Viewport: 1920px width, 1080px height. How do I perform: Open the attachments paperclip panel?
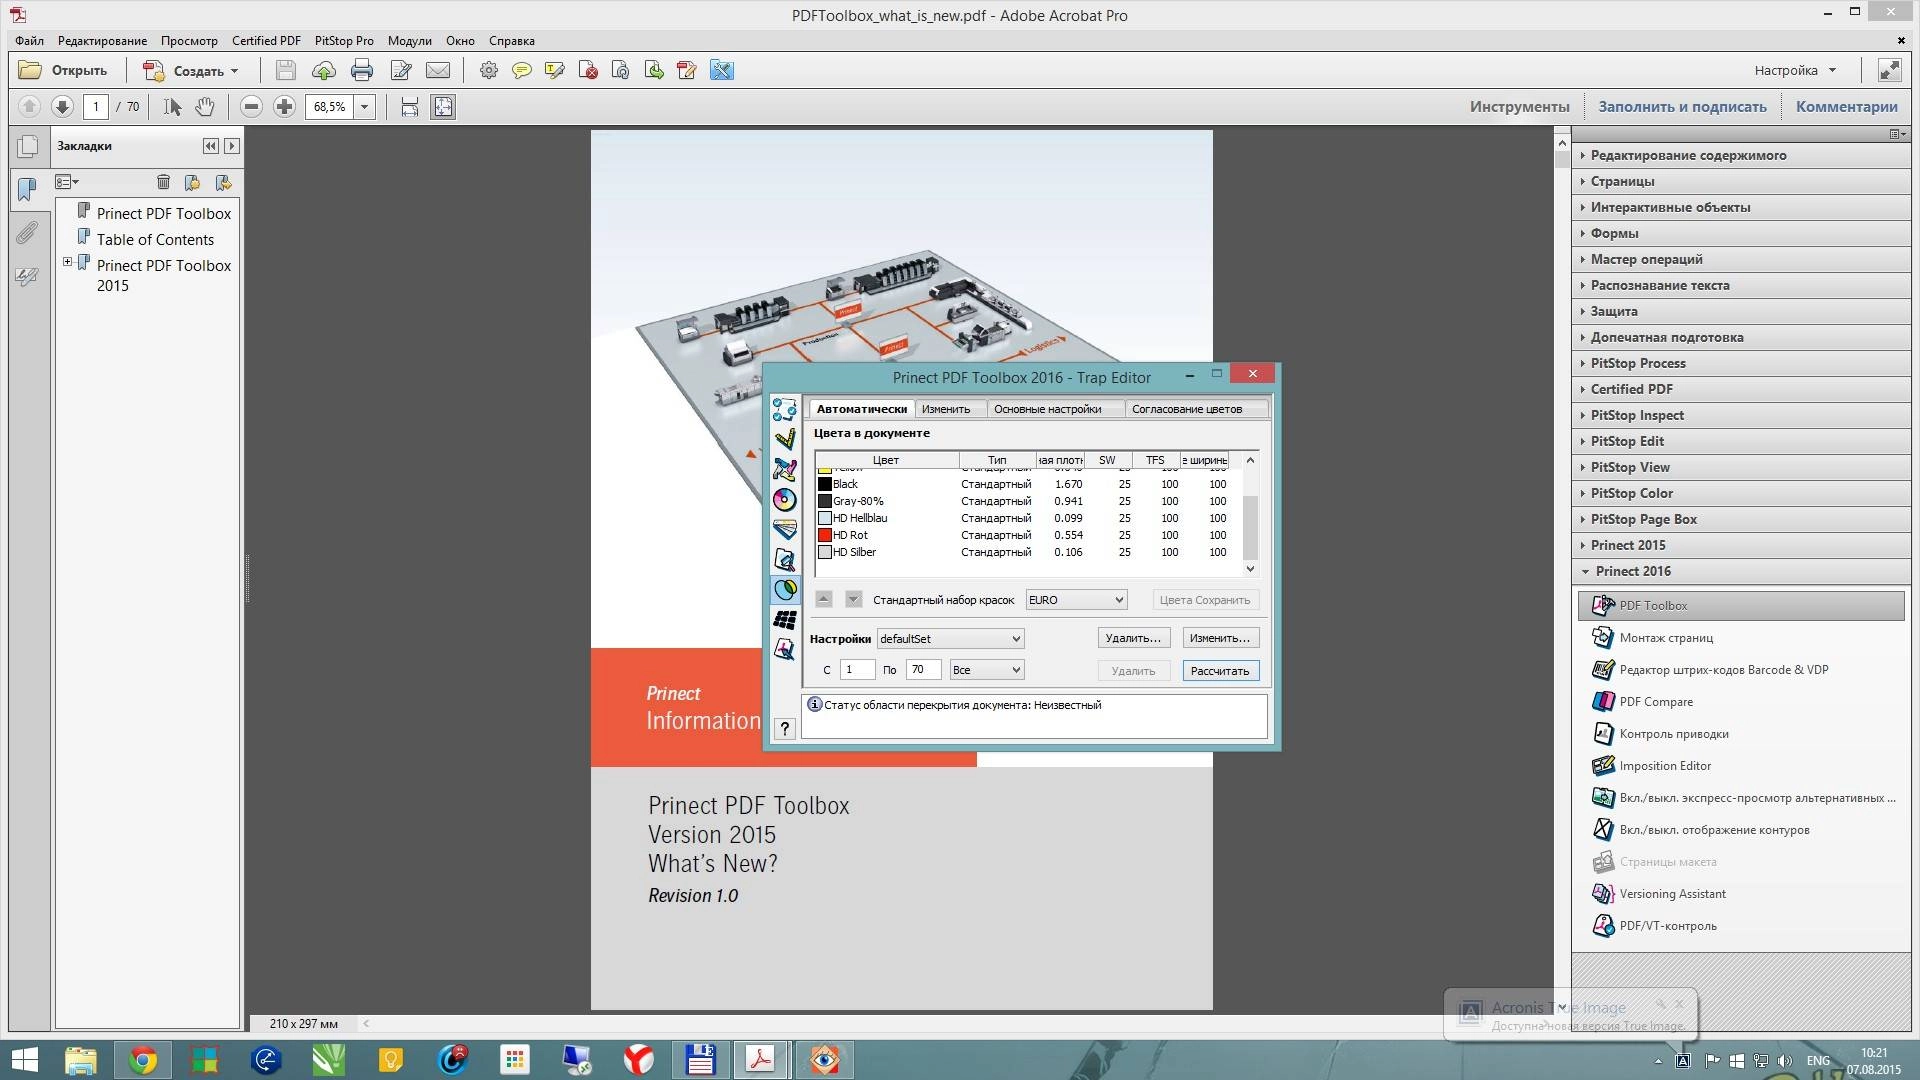pyautogui.click(x=27, y=233)
